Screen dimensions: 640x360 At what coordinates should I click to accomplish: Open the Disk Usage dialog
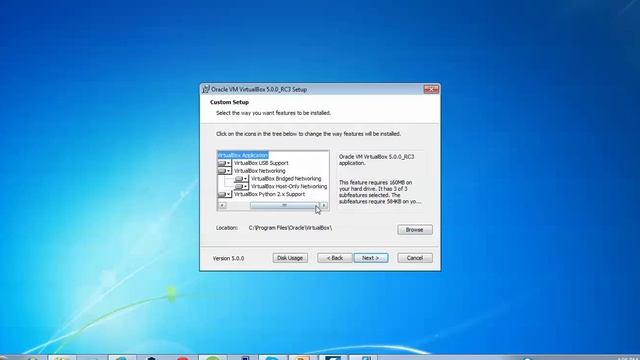point(290,258)
